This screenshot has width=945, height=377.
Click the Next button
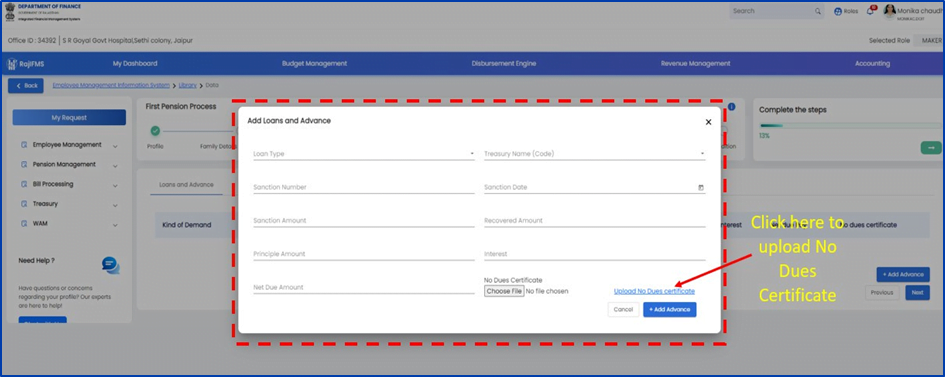[917, 293]
